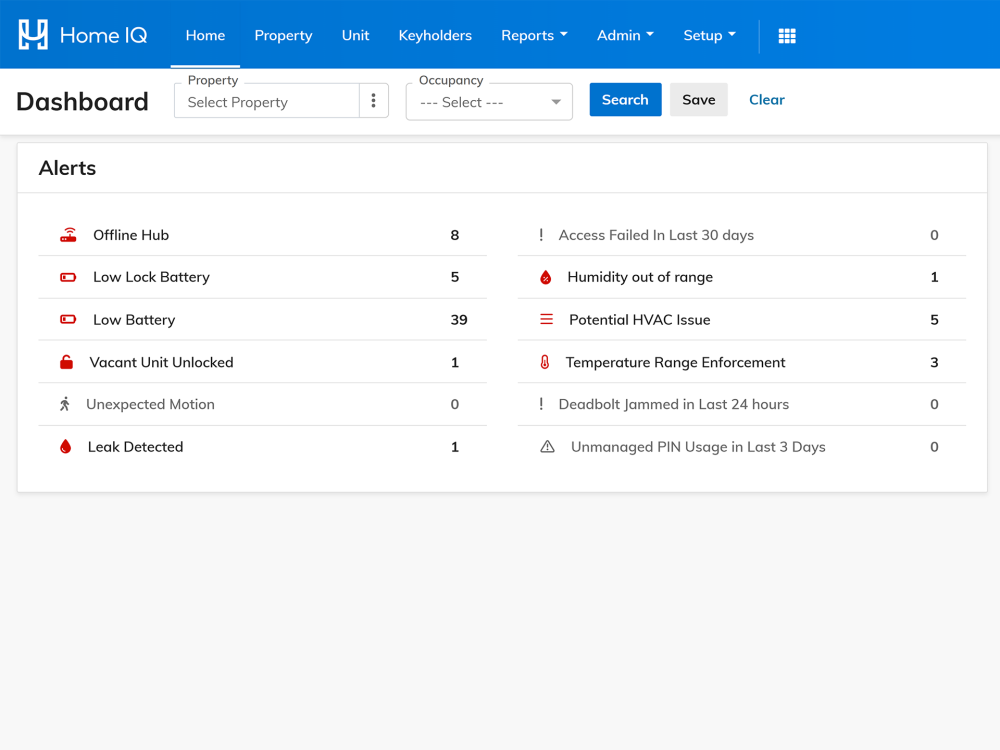Viewport: 1000px width, 750px height.
Task: Click the Unexpected Motion walking icon
Action: click(64, 404)
